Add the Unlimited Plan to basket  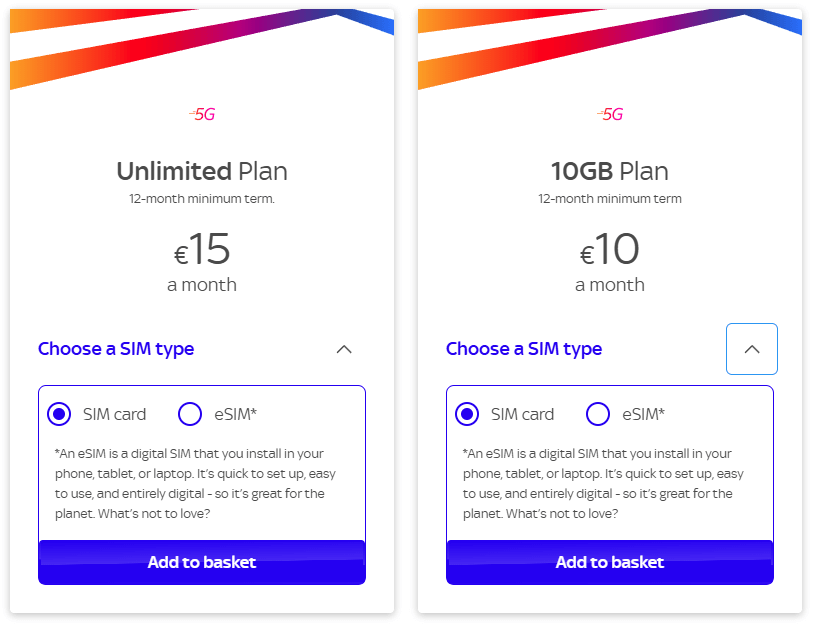click(x=202, y=562)
